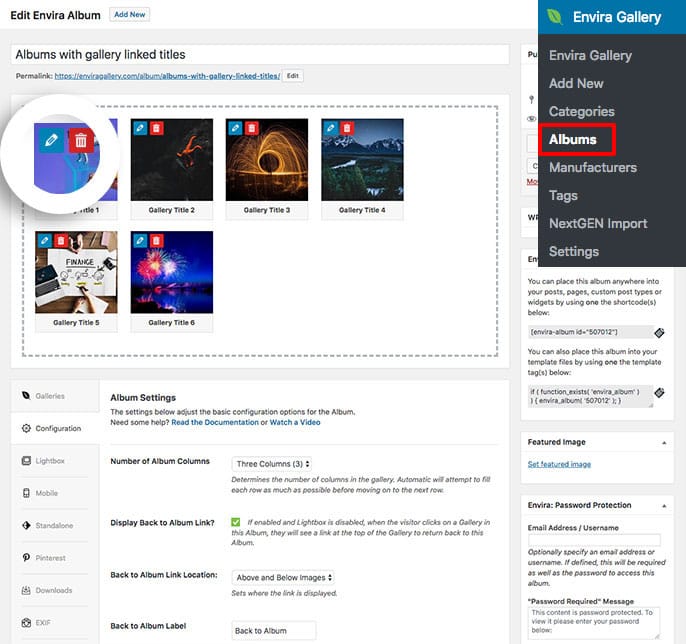The height and width of the screenshot is (644, 686).
Task: Click the Back to Album Label text field
Action: (x=273, y=630)
